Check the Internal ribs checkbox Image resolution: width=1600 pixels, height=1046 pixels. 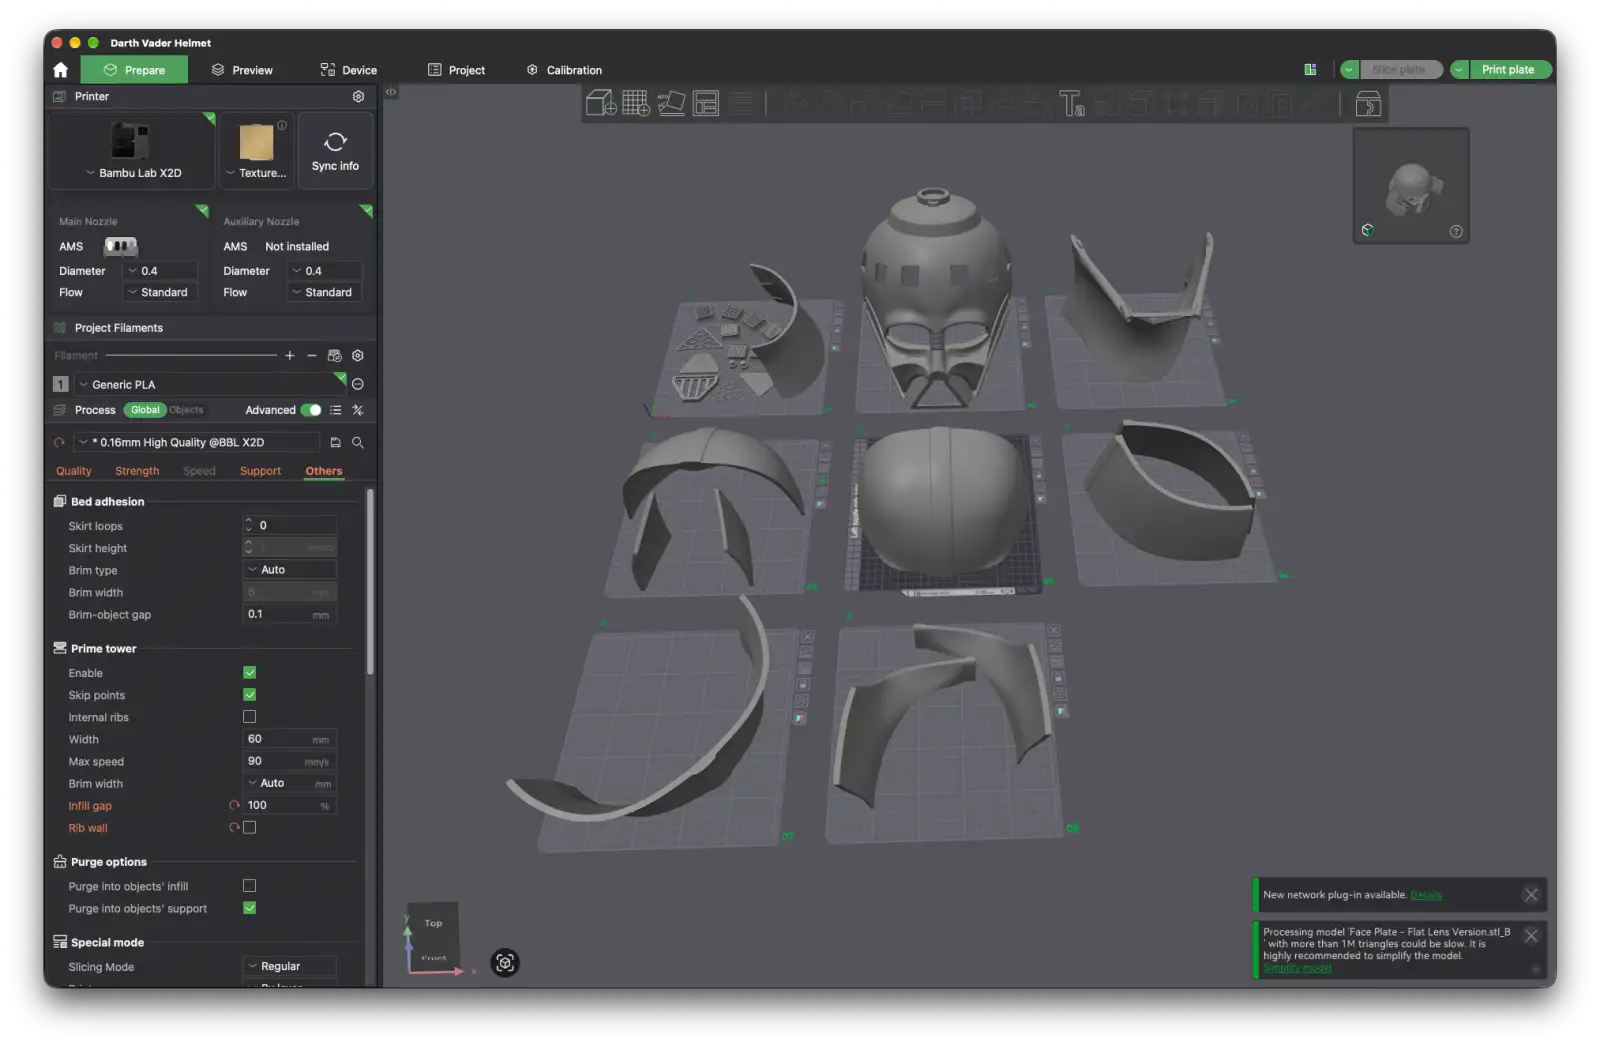pyautogui.click(x=250, y=717)
